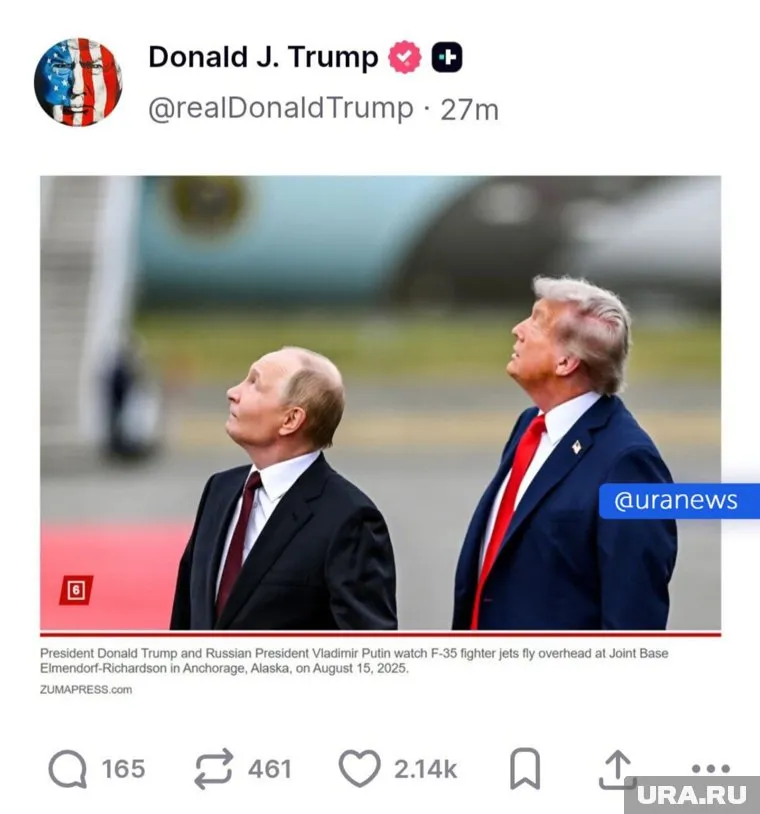This screenshot has height=814, width=760.
Task: Click the 27m post timestamp
Action: tap(469, 110)
